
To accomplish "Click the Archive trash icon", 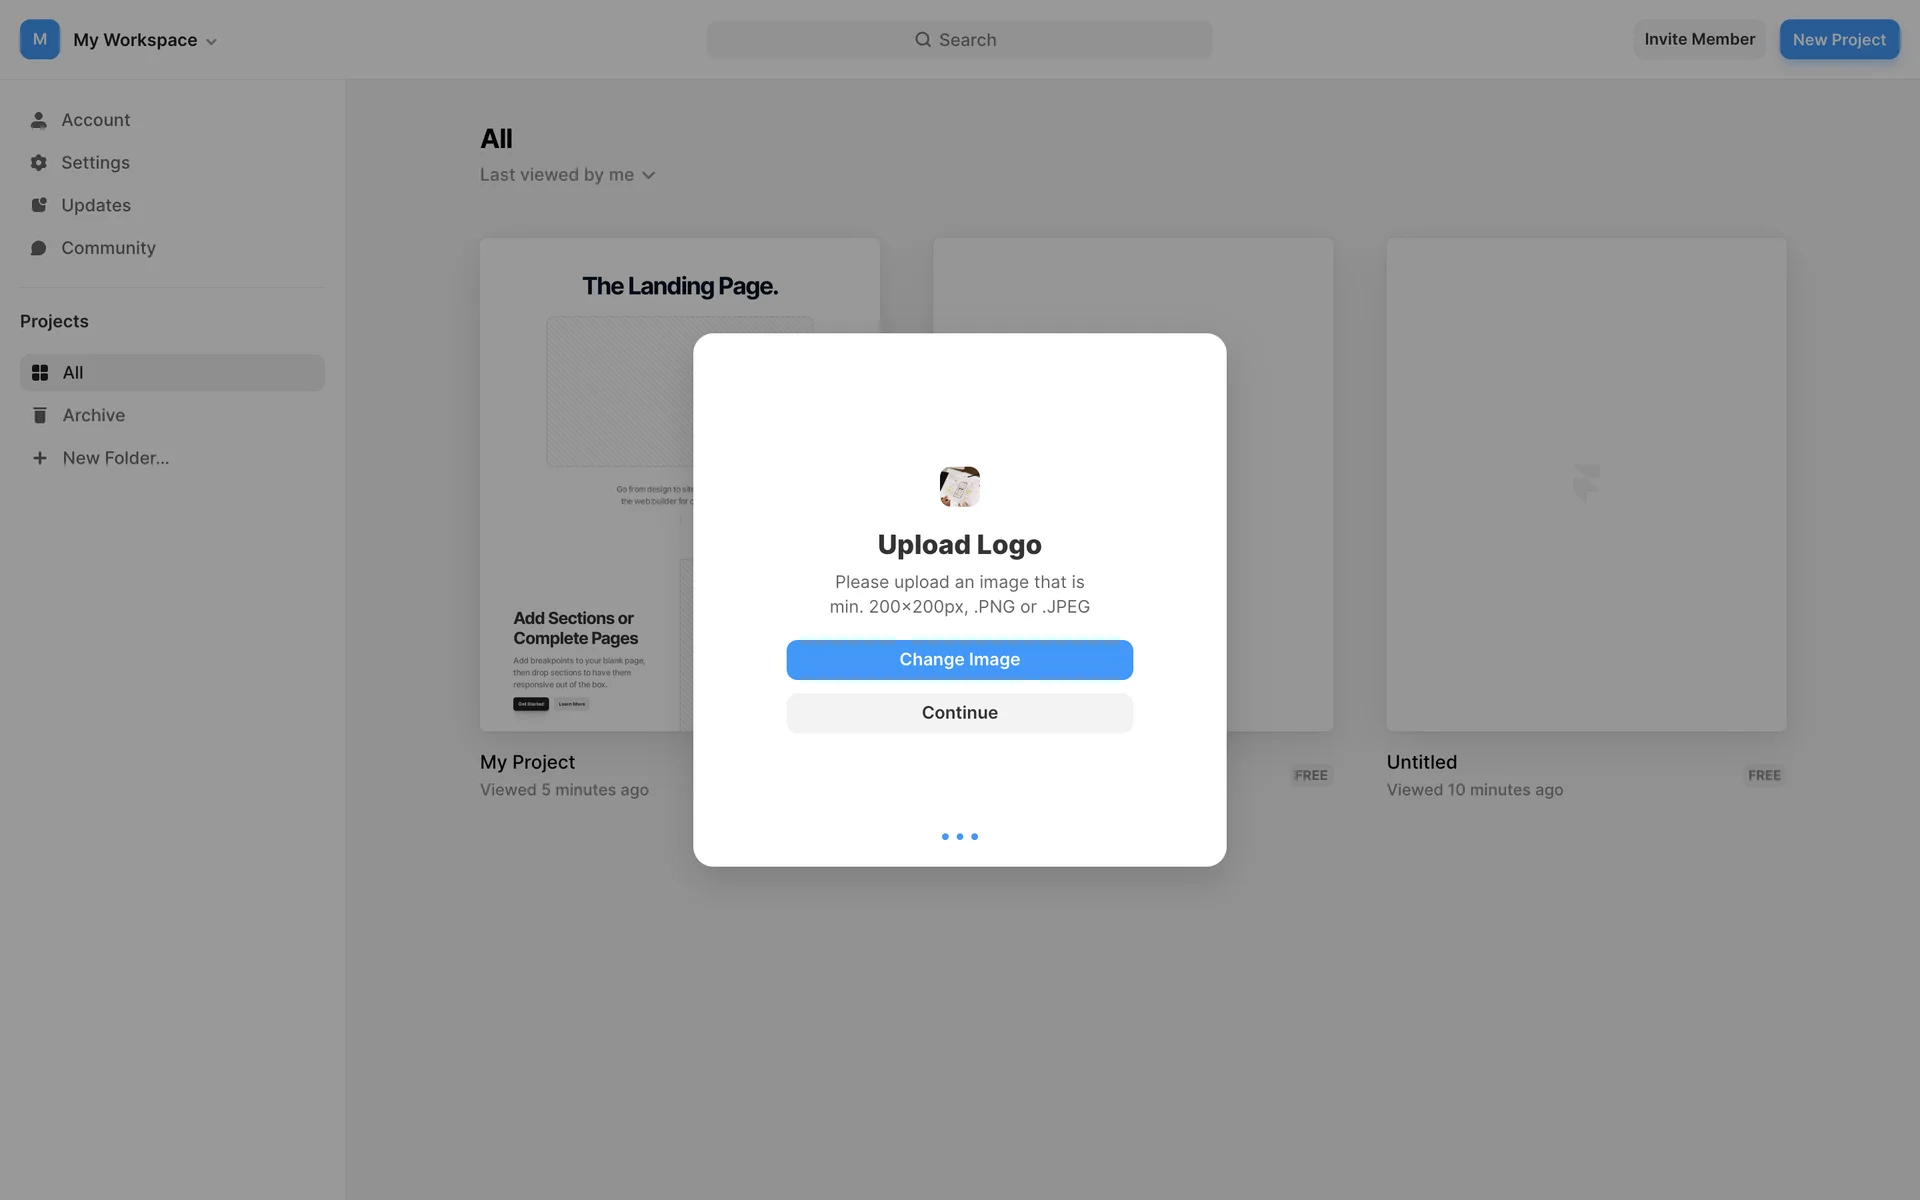I will click(40, 415).
